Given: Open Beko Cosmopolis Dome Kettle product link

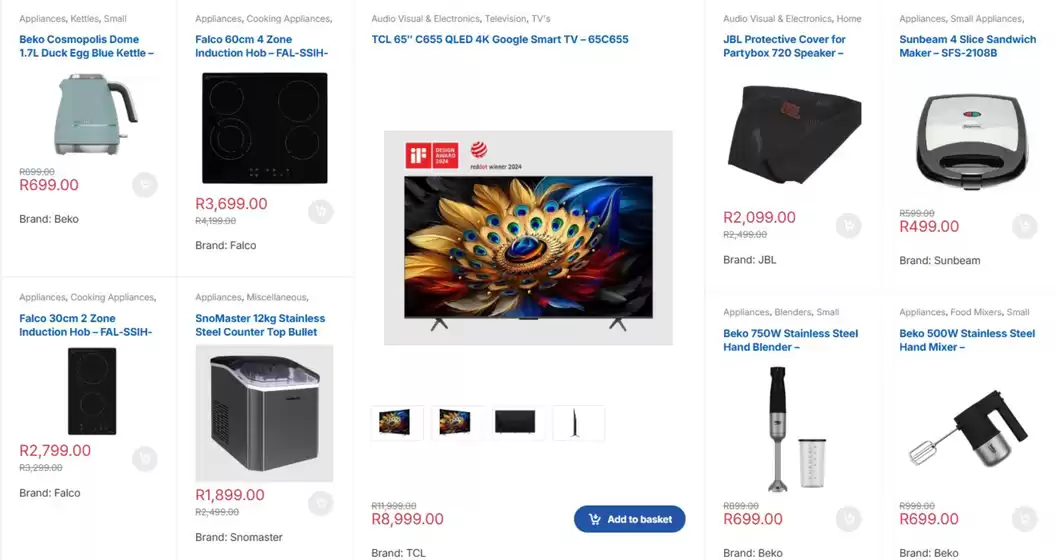Looking at the screenshot, I should pyautogui.click(x=86, y=46).
